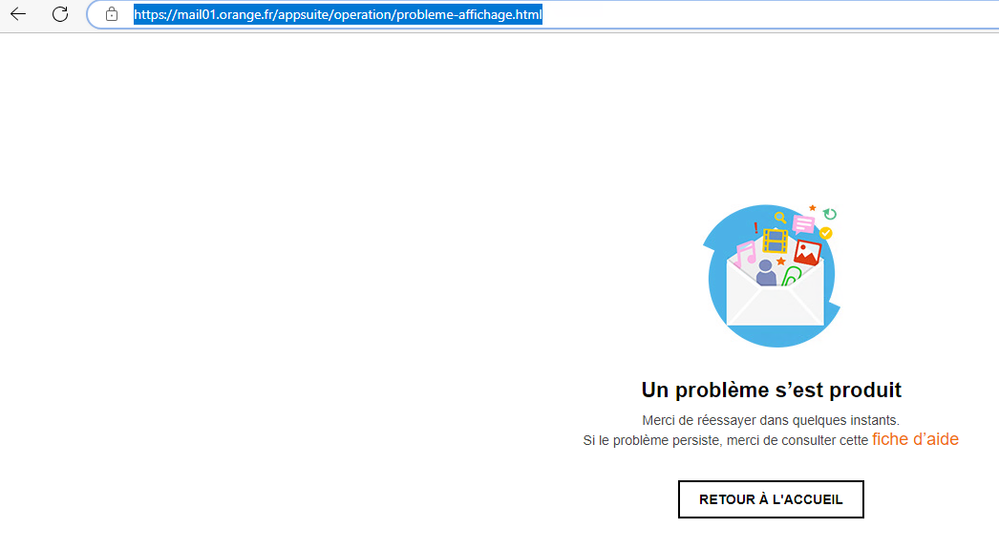The height and width of the screenshot is (547, 999).
Task: Click the pink chat bubble icon
Action: [803, 224]
